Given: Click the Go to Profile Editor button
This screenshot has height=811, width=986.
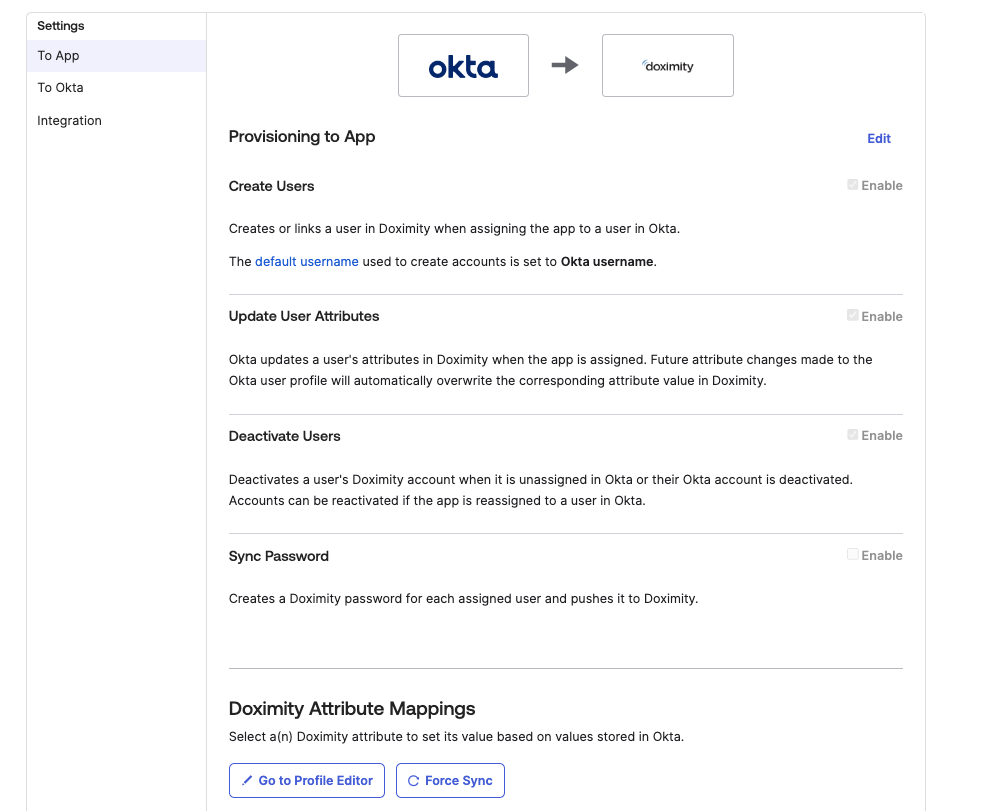Looking at the screenshot, I should [x=307, y=780].
